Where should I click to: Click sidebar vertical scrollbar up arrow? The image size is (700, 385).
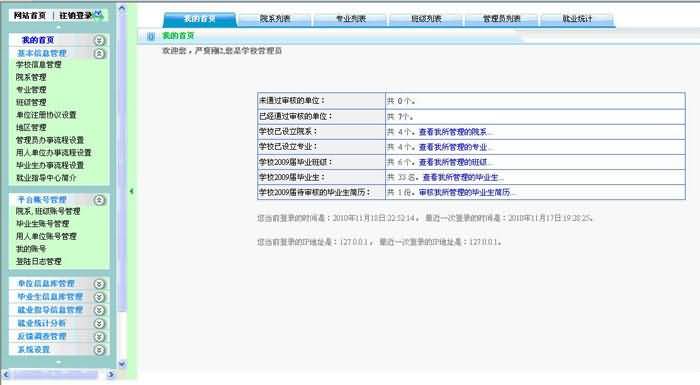pyautogui.click(x=121, y=8)
